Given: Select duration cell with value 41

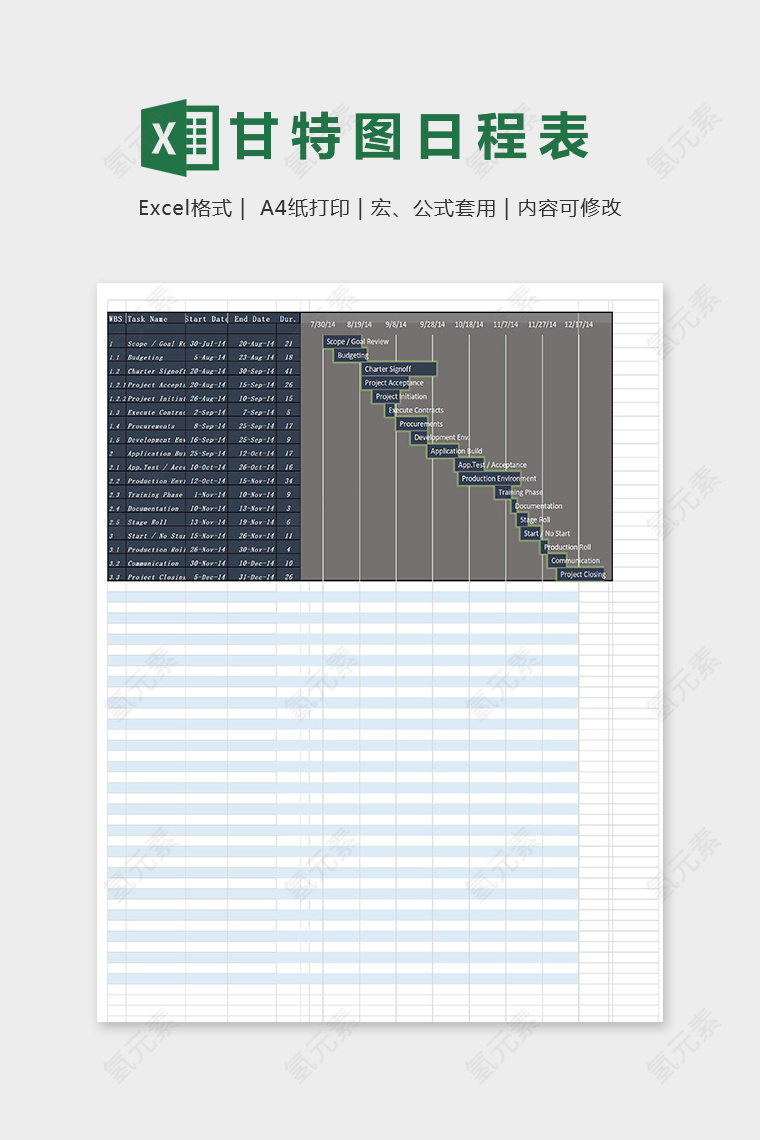Looking at the screenshot, I should click(x=289, y=371).
